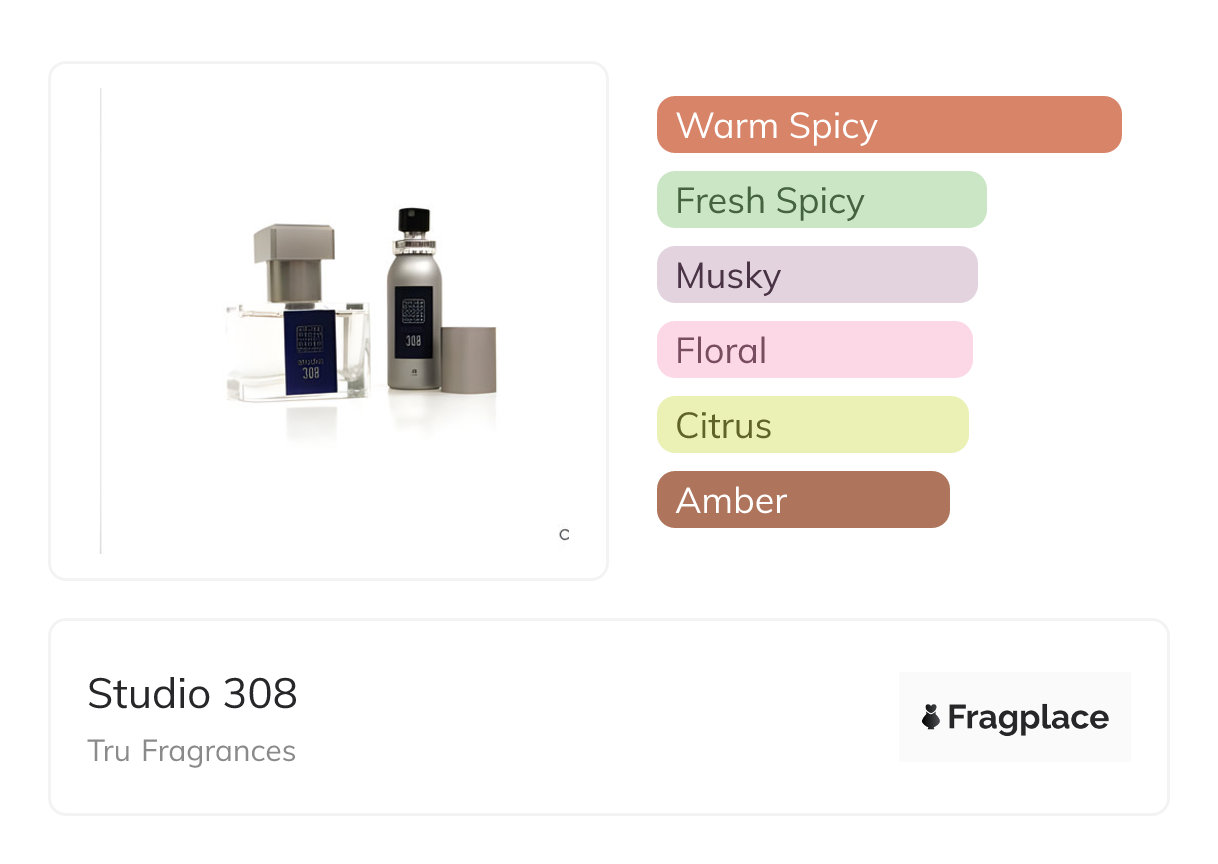The width and height of the screenshot is (1218, 864).
Task: Select the Citrus accord bar
Action: point(812,425)
